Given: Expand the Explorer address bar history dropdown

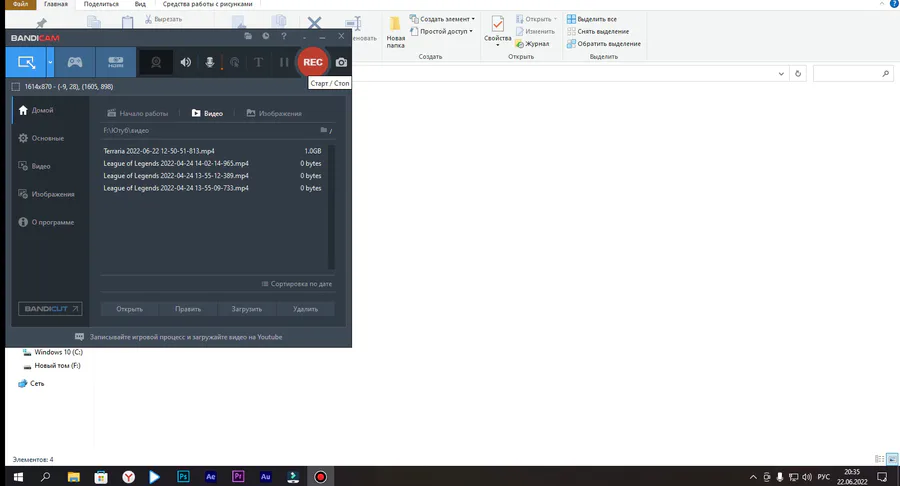Looking at the screenshot, I should coord(781,74).
